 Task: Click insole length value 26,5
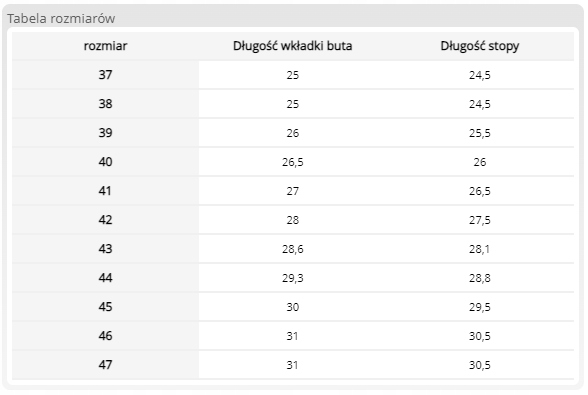(x=292, y=162)
